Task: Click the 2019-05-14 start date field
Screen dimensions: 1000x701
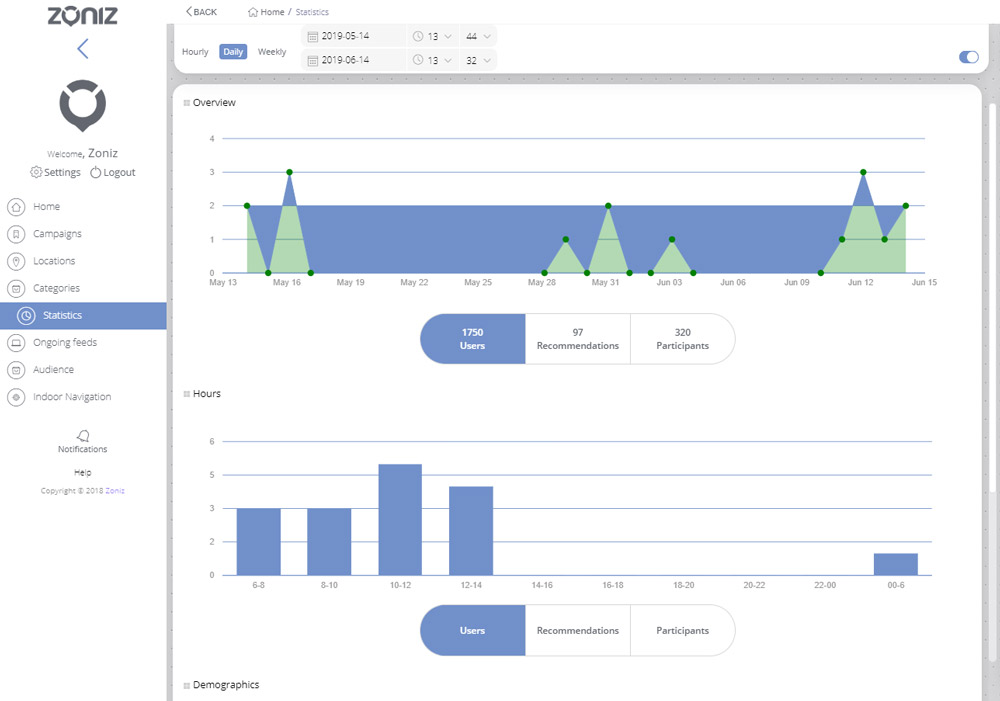Action: [x=357, y=36]
